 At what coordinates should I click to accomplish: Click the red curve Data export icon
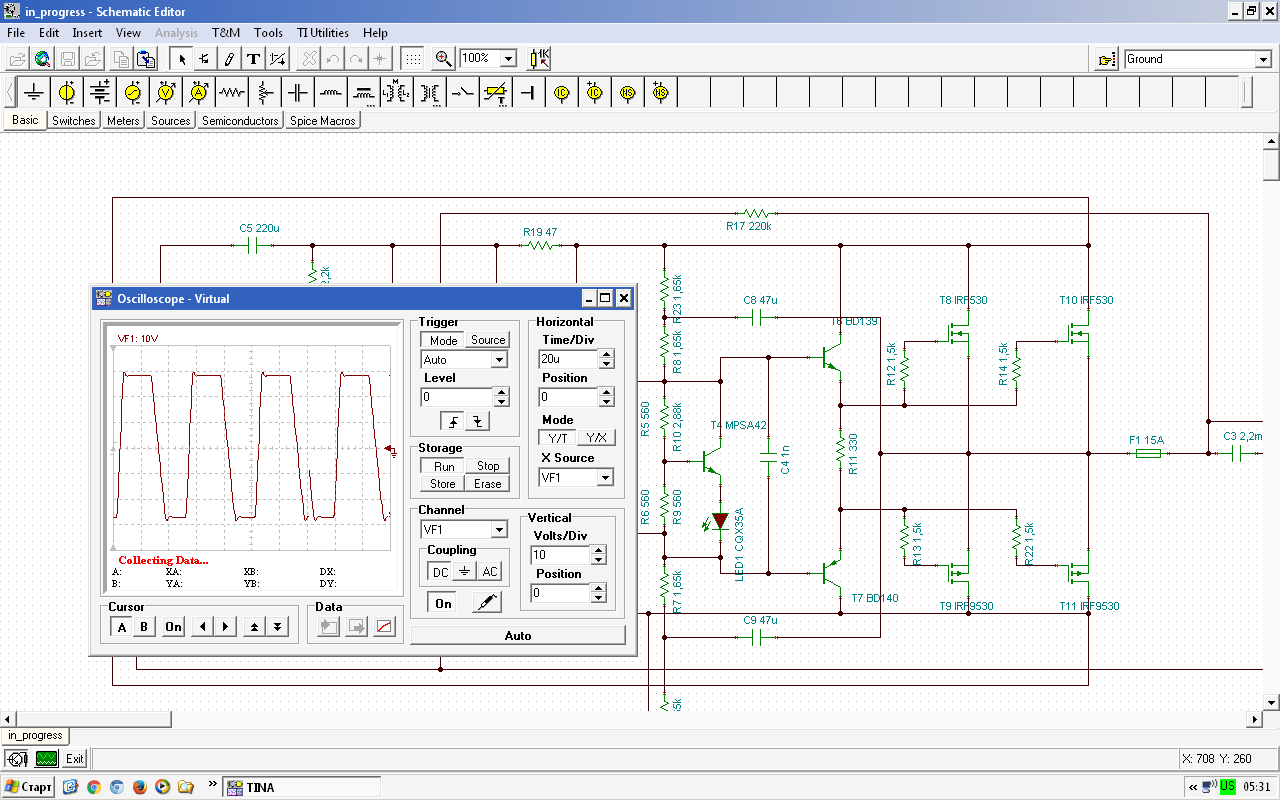385,627
